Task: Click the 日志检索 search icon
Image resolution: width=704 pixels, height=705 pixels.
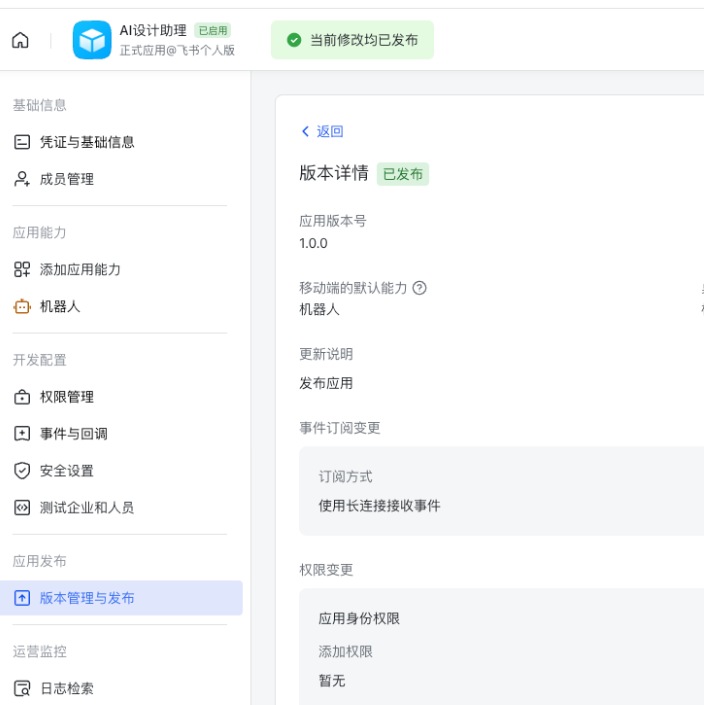Action: point(22,688)
